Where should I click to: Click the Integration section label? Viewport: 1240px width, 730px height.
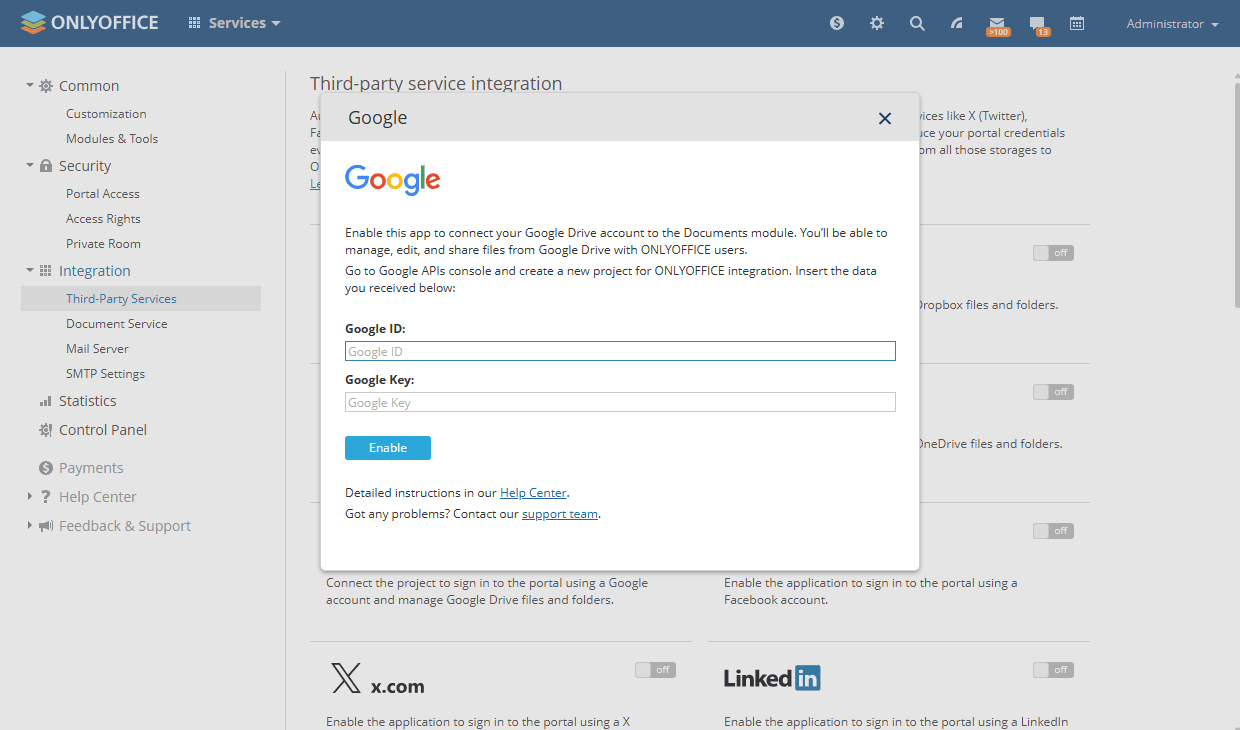[95, 271]
